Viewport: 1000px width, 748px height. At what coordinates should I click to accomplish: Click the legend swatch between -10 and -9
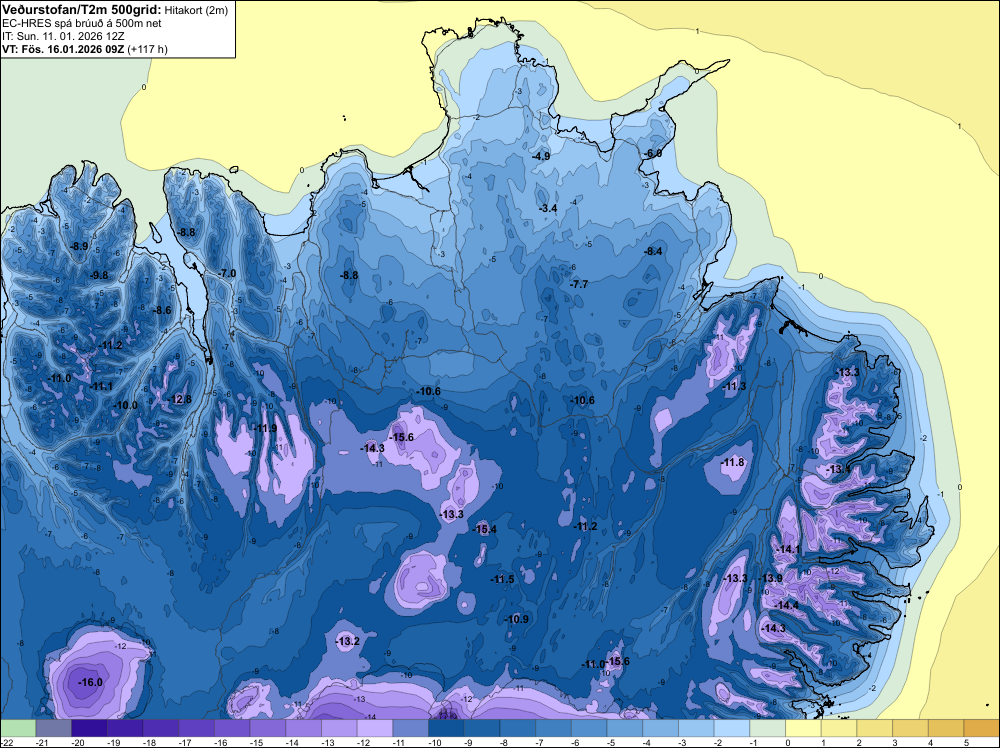[x=446, y=728]
